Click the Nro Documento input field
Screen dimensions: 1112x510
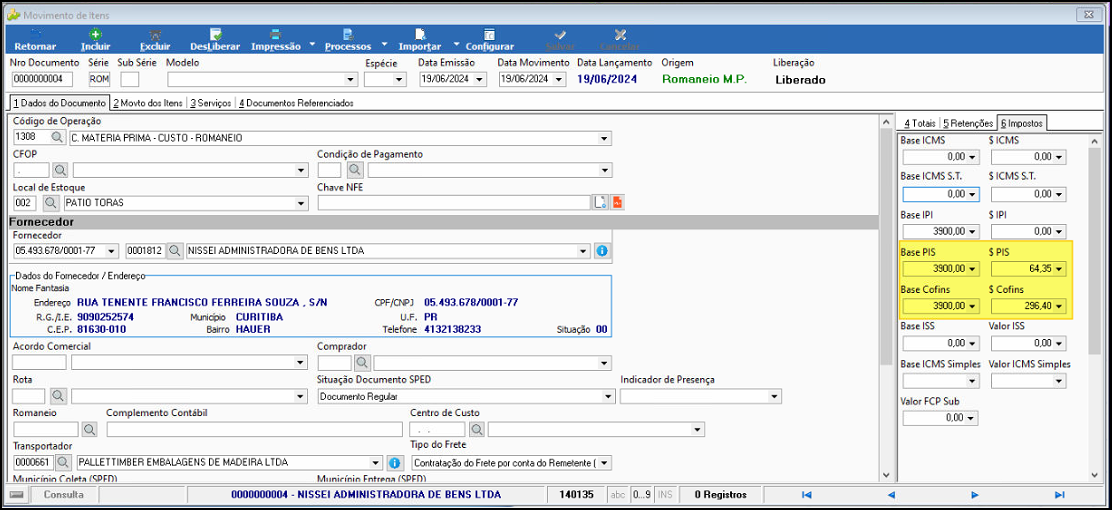pos(43,79)
